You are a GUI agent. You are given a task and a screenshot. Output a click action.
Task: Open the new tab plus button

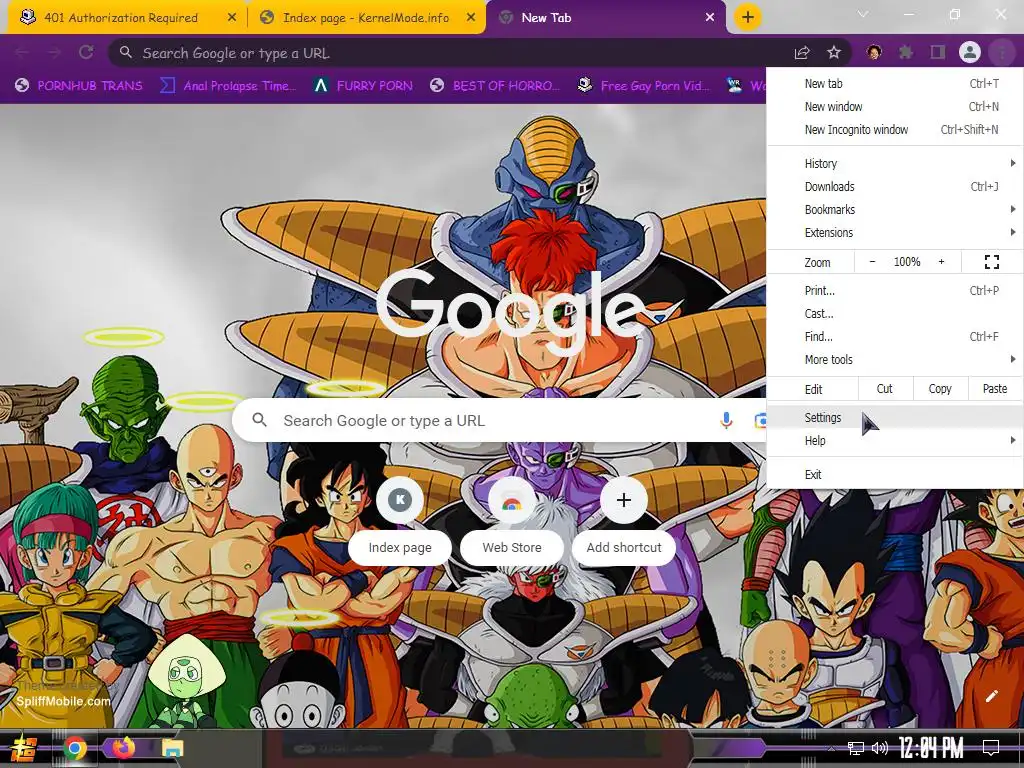748,17
